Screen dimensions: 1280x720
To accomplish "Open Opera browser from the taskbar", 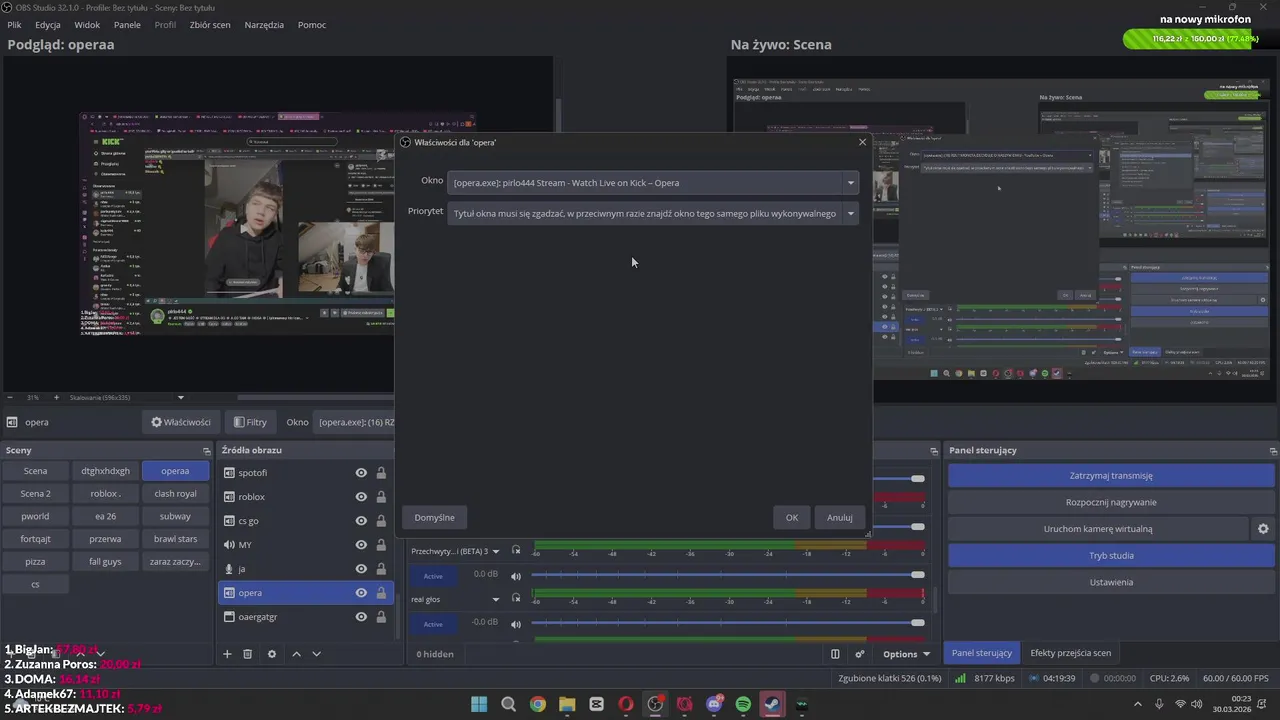I will point(626,704).
